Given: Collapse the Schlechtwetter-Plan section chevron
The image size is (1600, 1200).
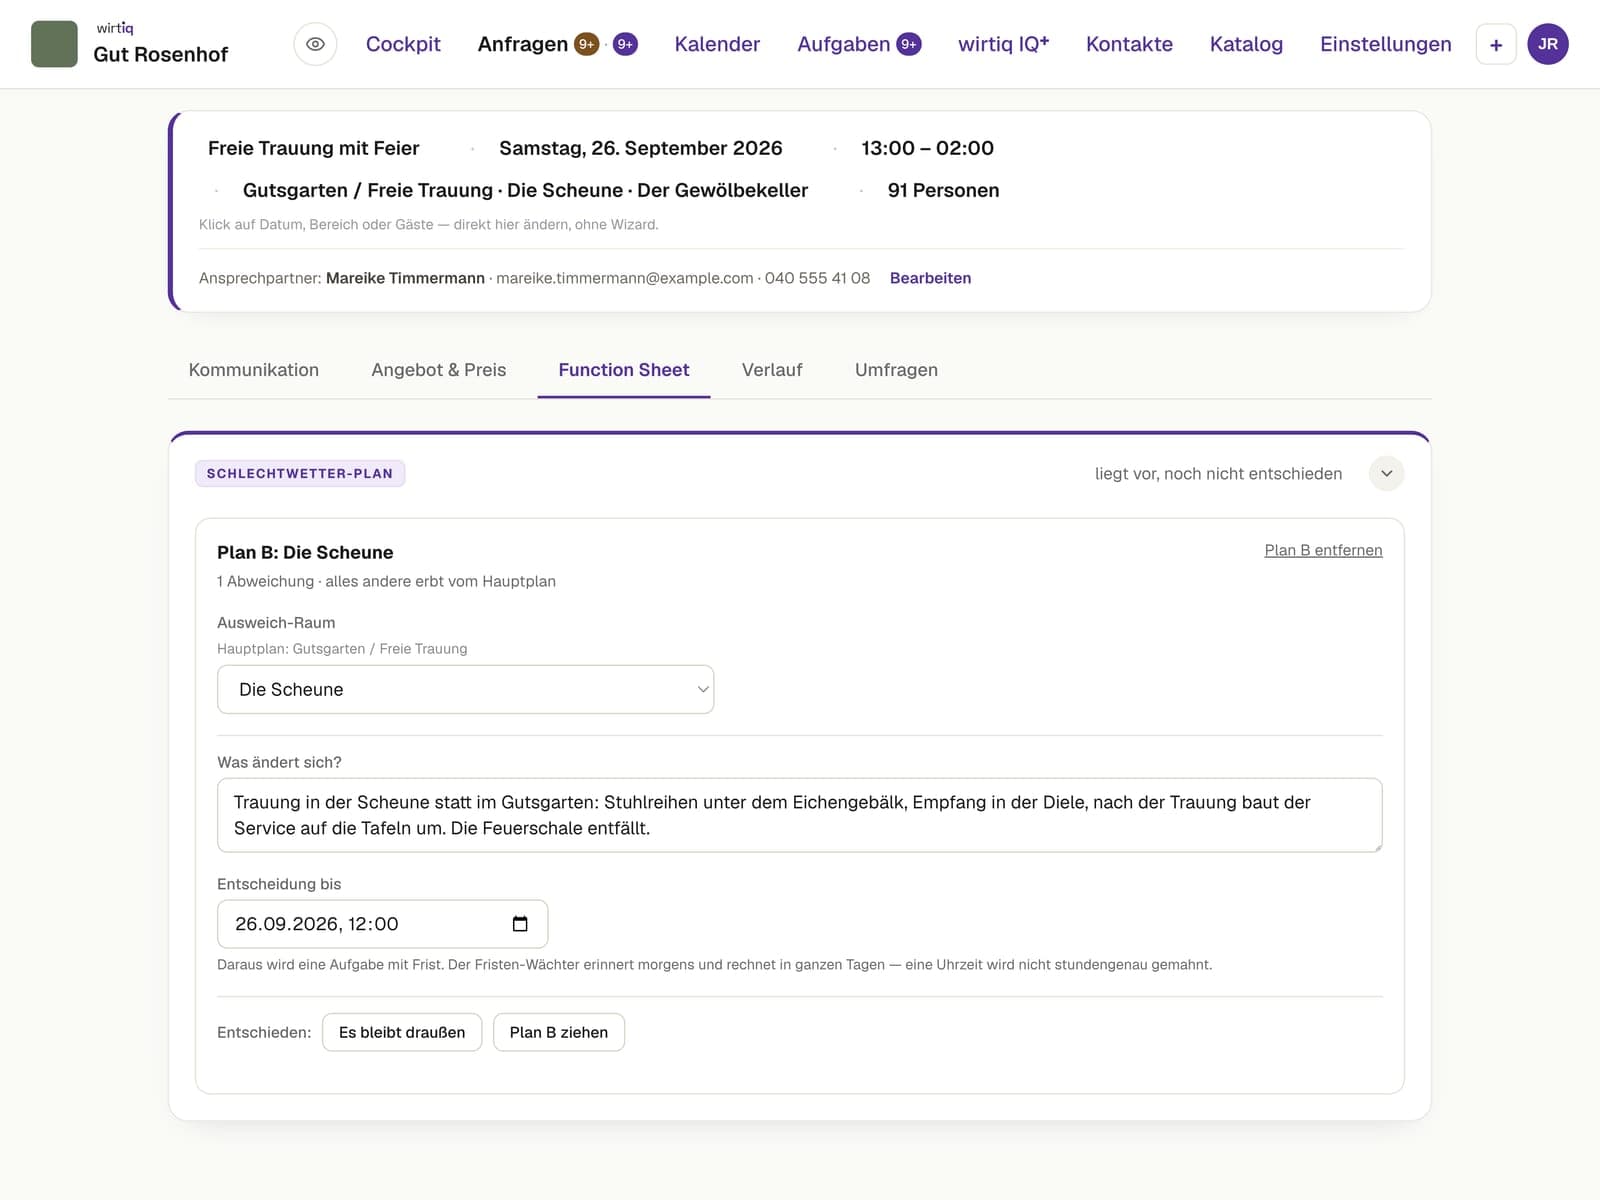Looking at the screenshot, I should (x=1386, y=474).
